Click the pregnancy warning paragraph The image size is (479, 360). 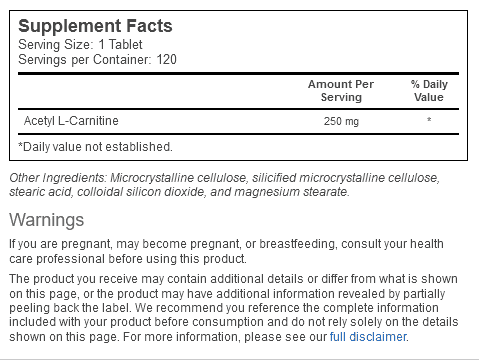click(x=226, y=251)
